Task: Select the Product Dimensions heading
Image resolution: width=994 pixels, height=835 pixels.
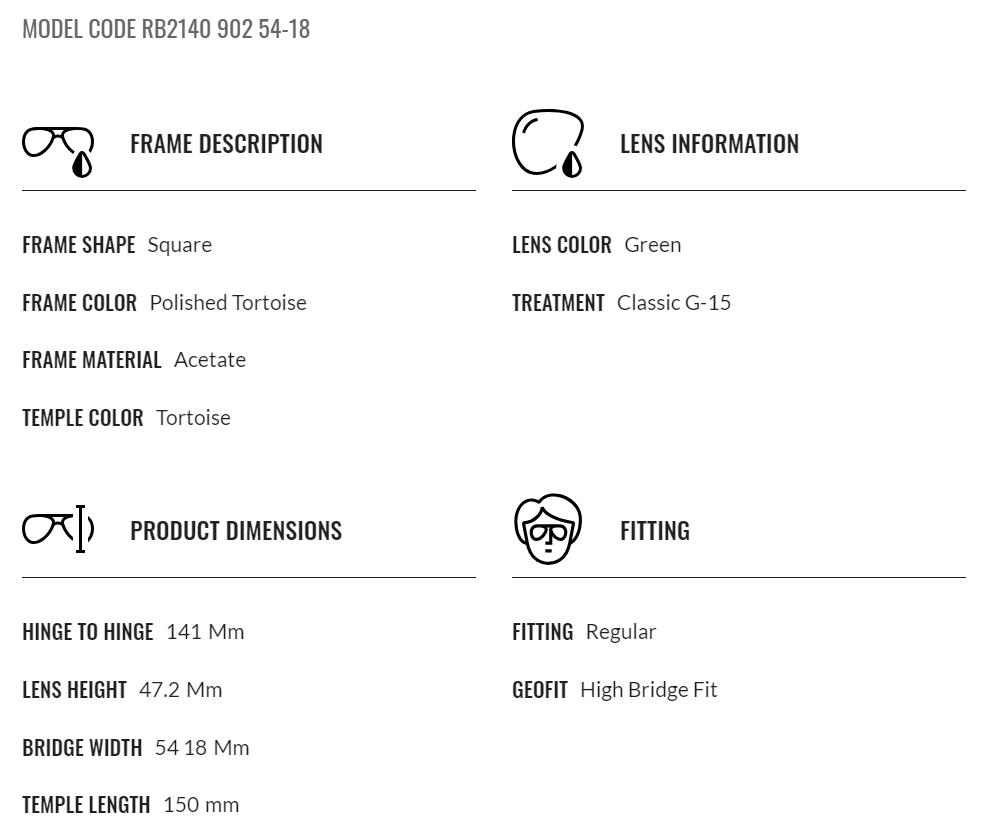Action: pos(236,531)
